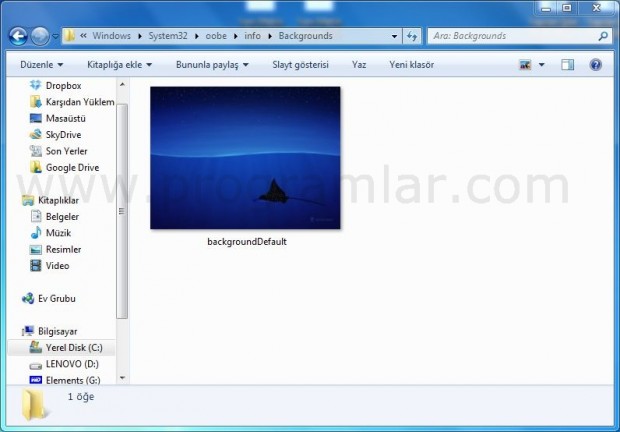The width and height of the screenshot is (620, 432).
Task: Maximize the Explorer window
Action: [567, 8]
